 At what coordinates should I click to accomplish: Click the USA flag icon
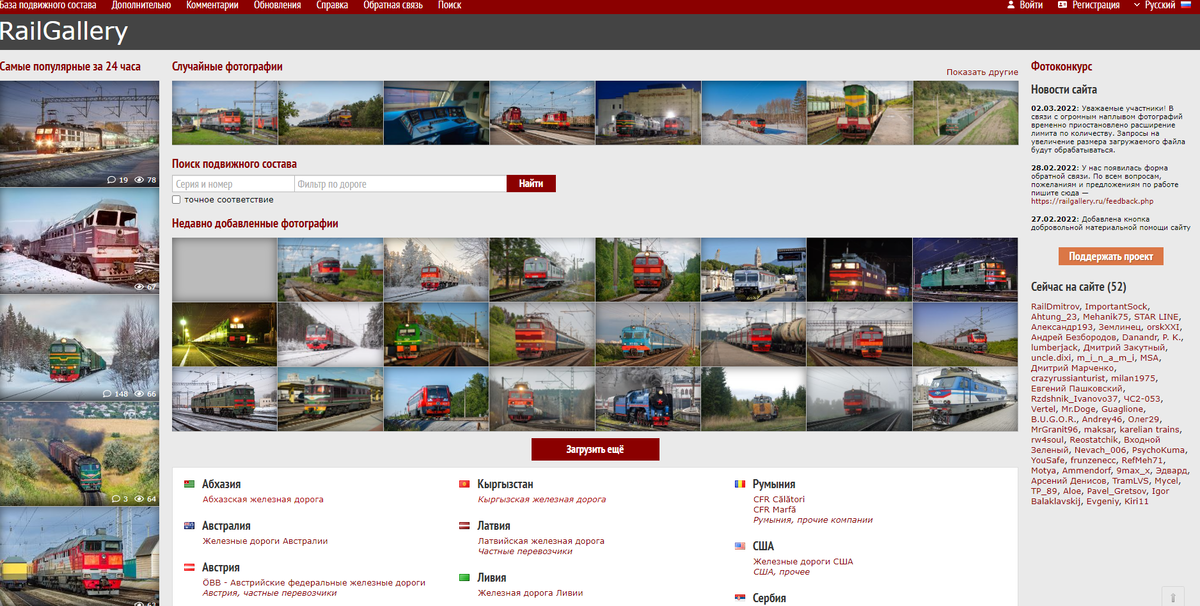(740, 547)
